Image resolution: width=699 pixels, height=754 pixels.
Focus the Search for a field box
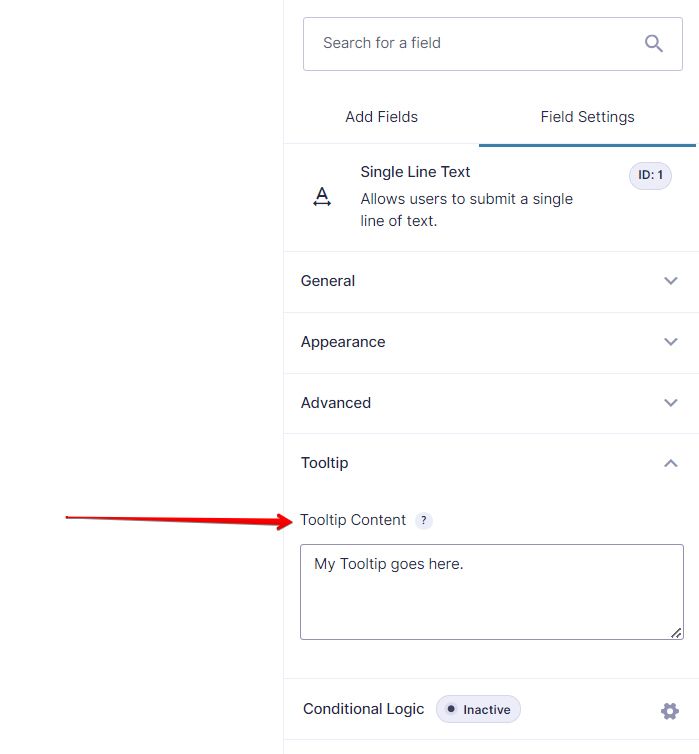[x=470, y=43]
